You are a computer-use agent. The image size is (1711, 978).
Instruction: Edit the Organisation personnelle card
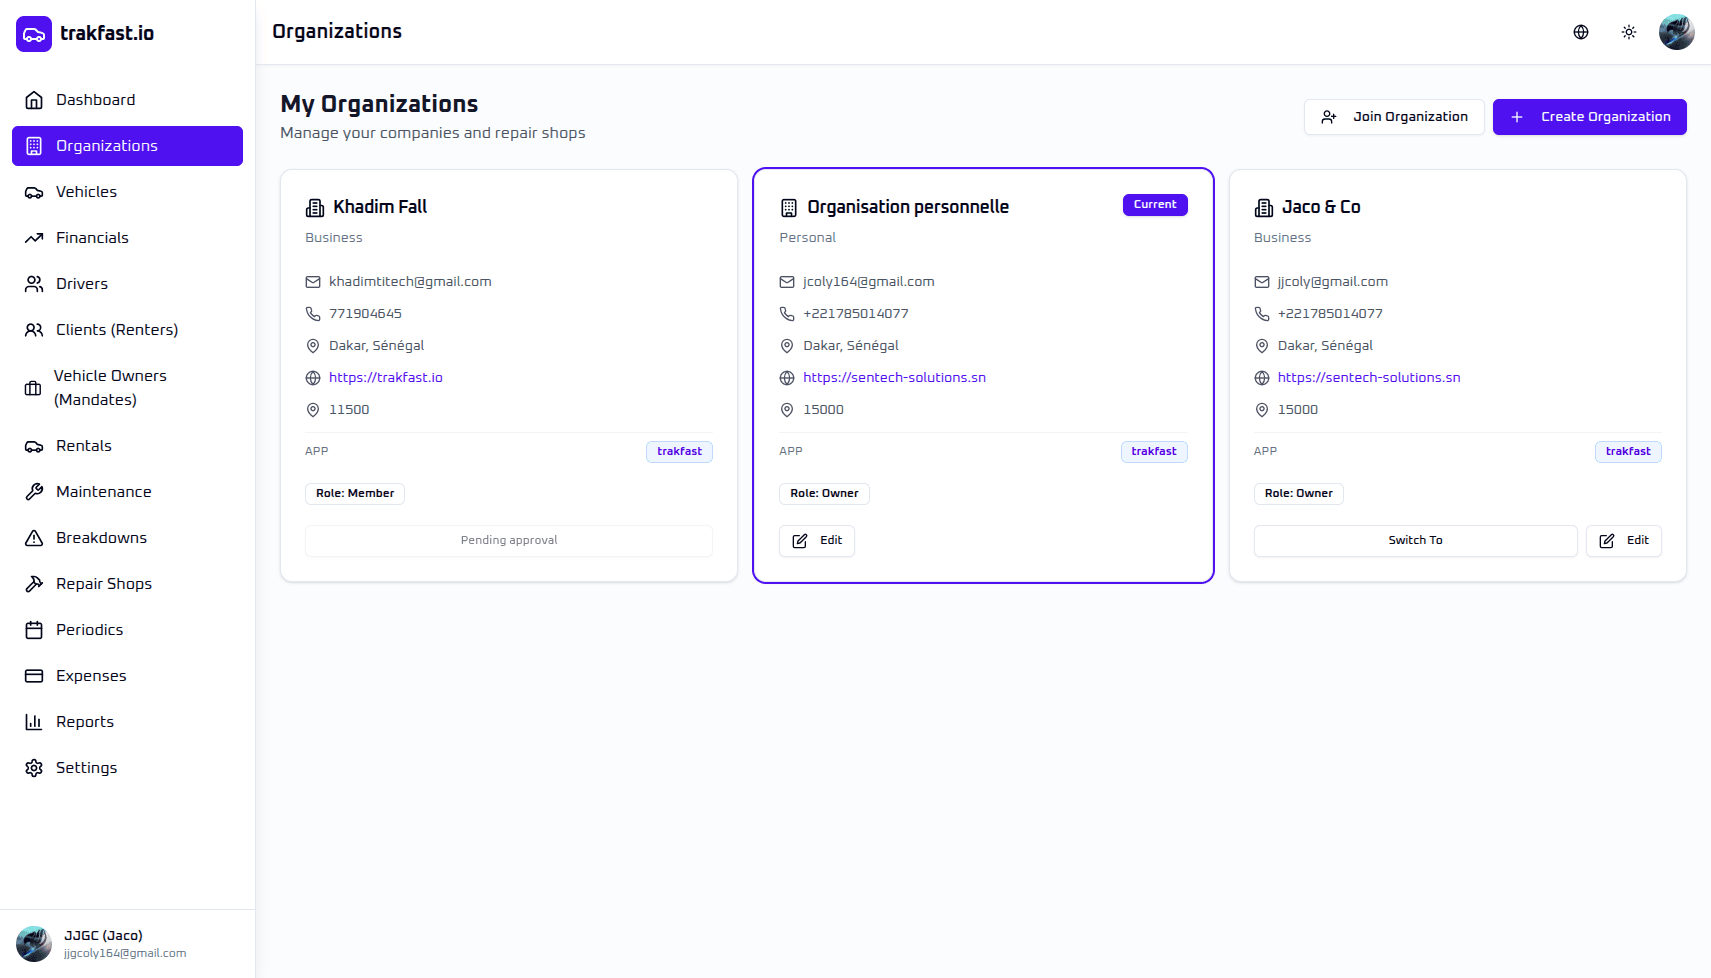tap(817, 541)
